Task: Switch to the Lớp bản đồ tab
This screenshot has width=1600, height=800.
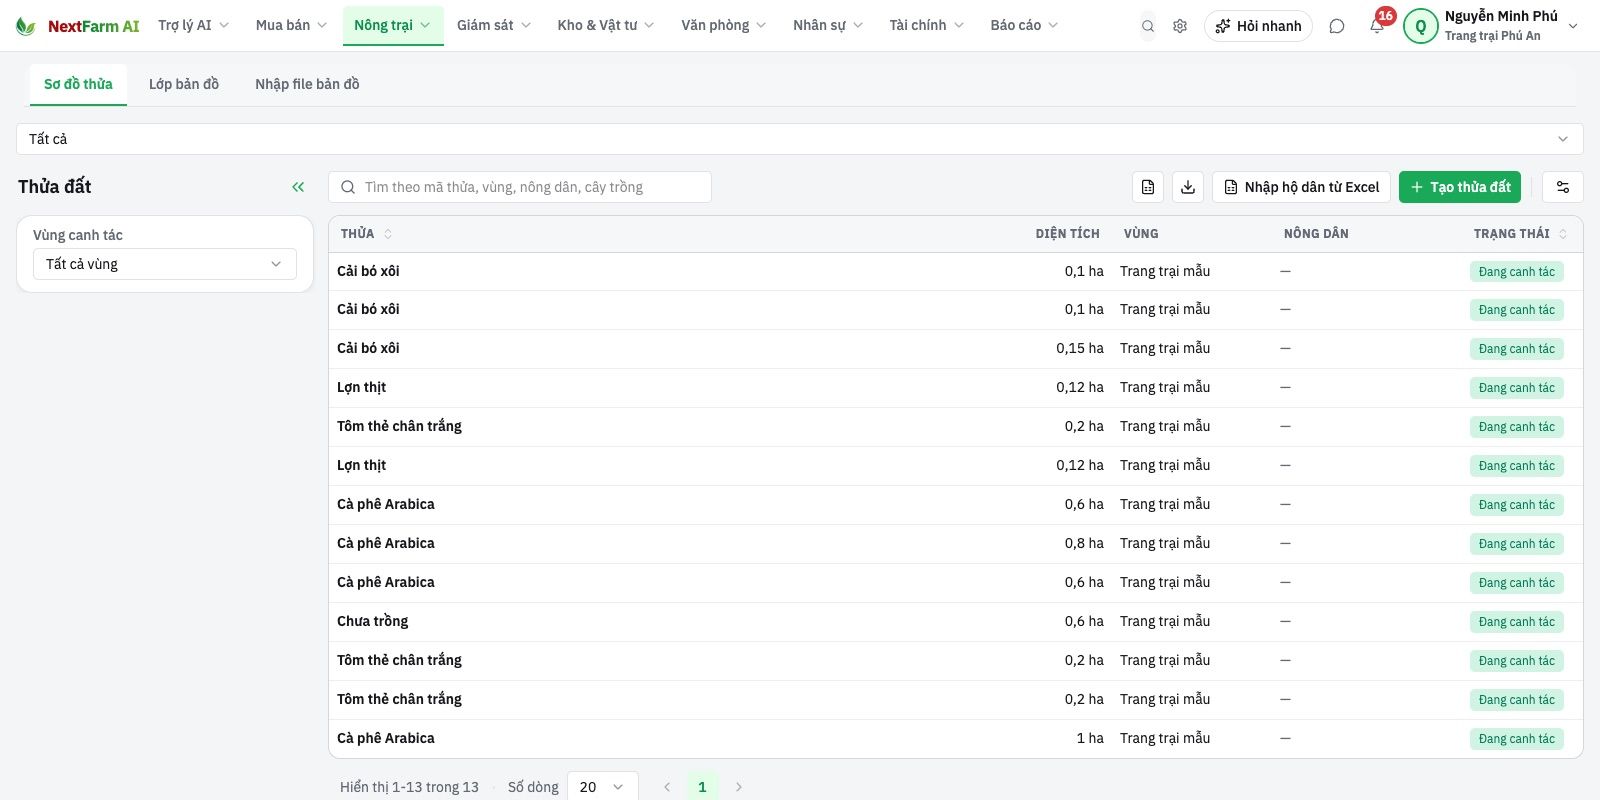Action: [x=184, y=84]
